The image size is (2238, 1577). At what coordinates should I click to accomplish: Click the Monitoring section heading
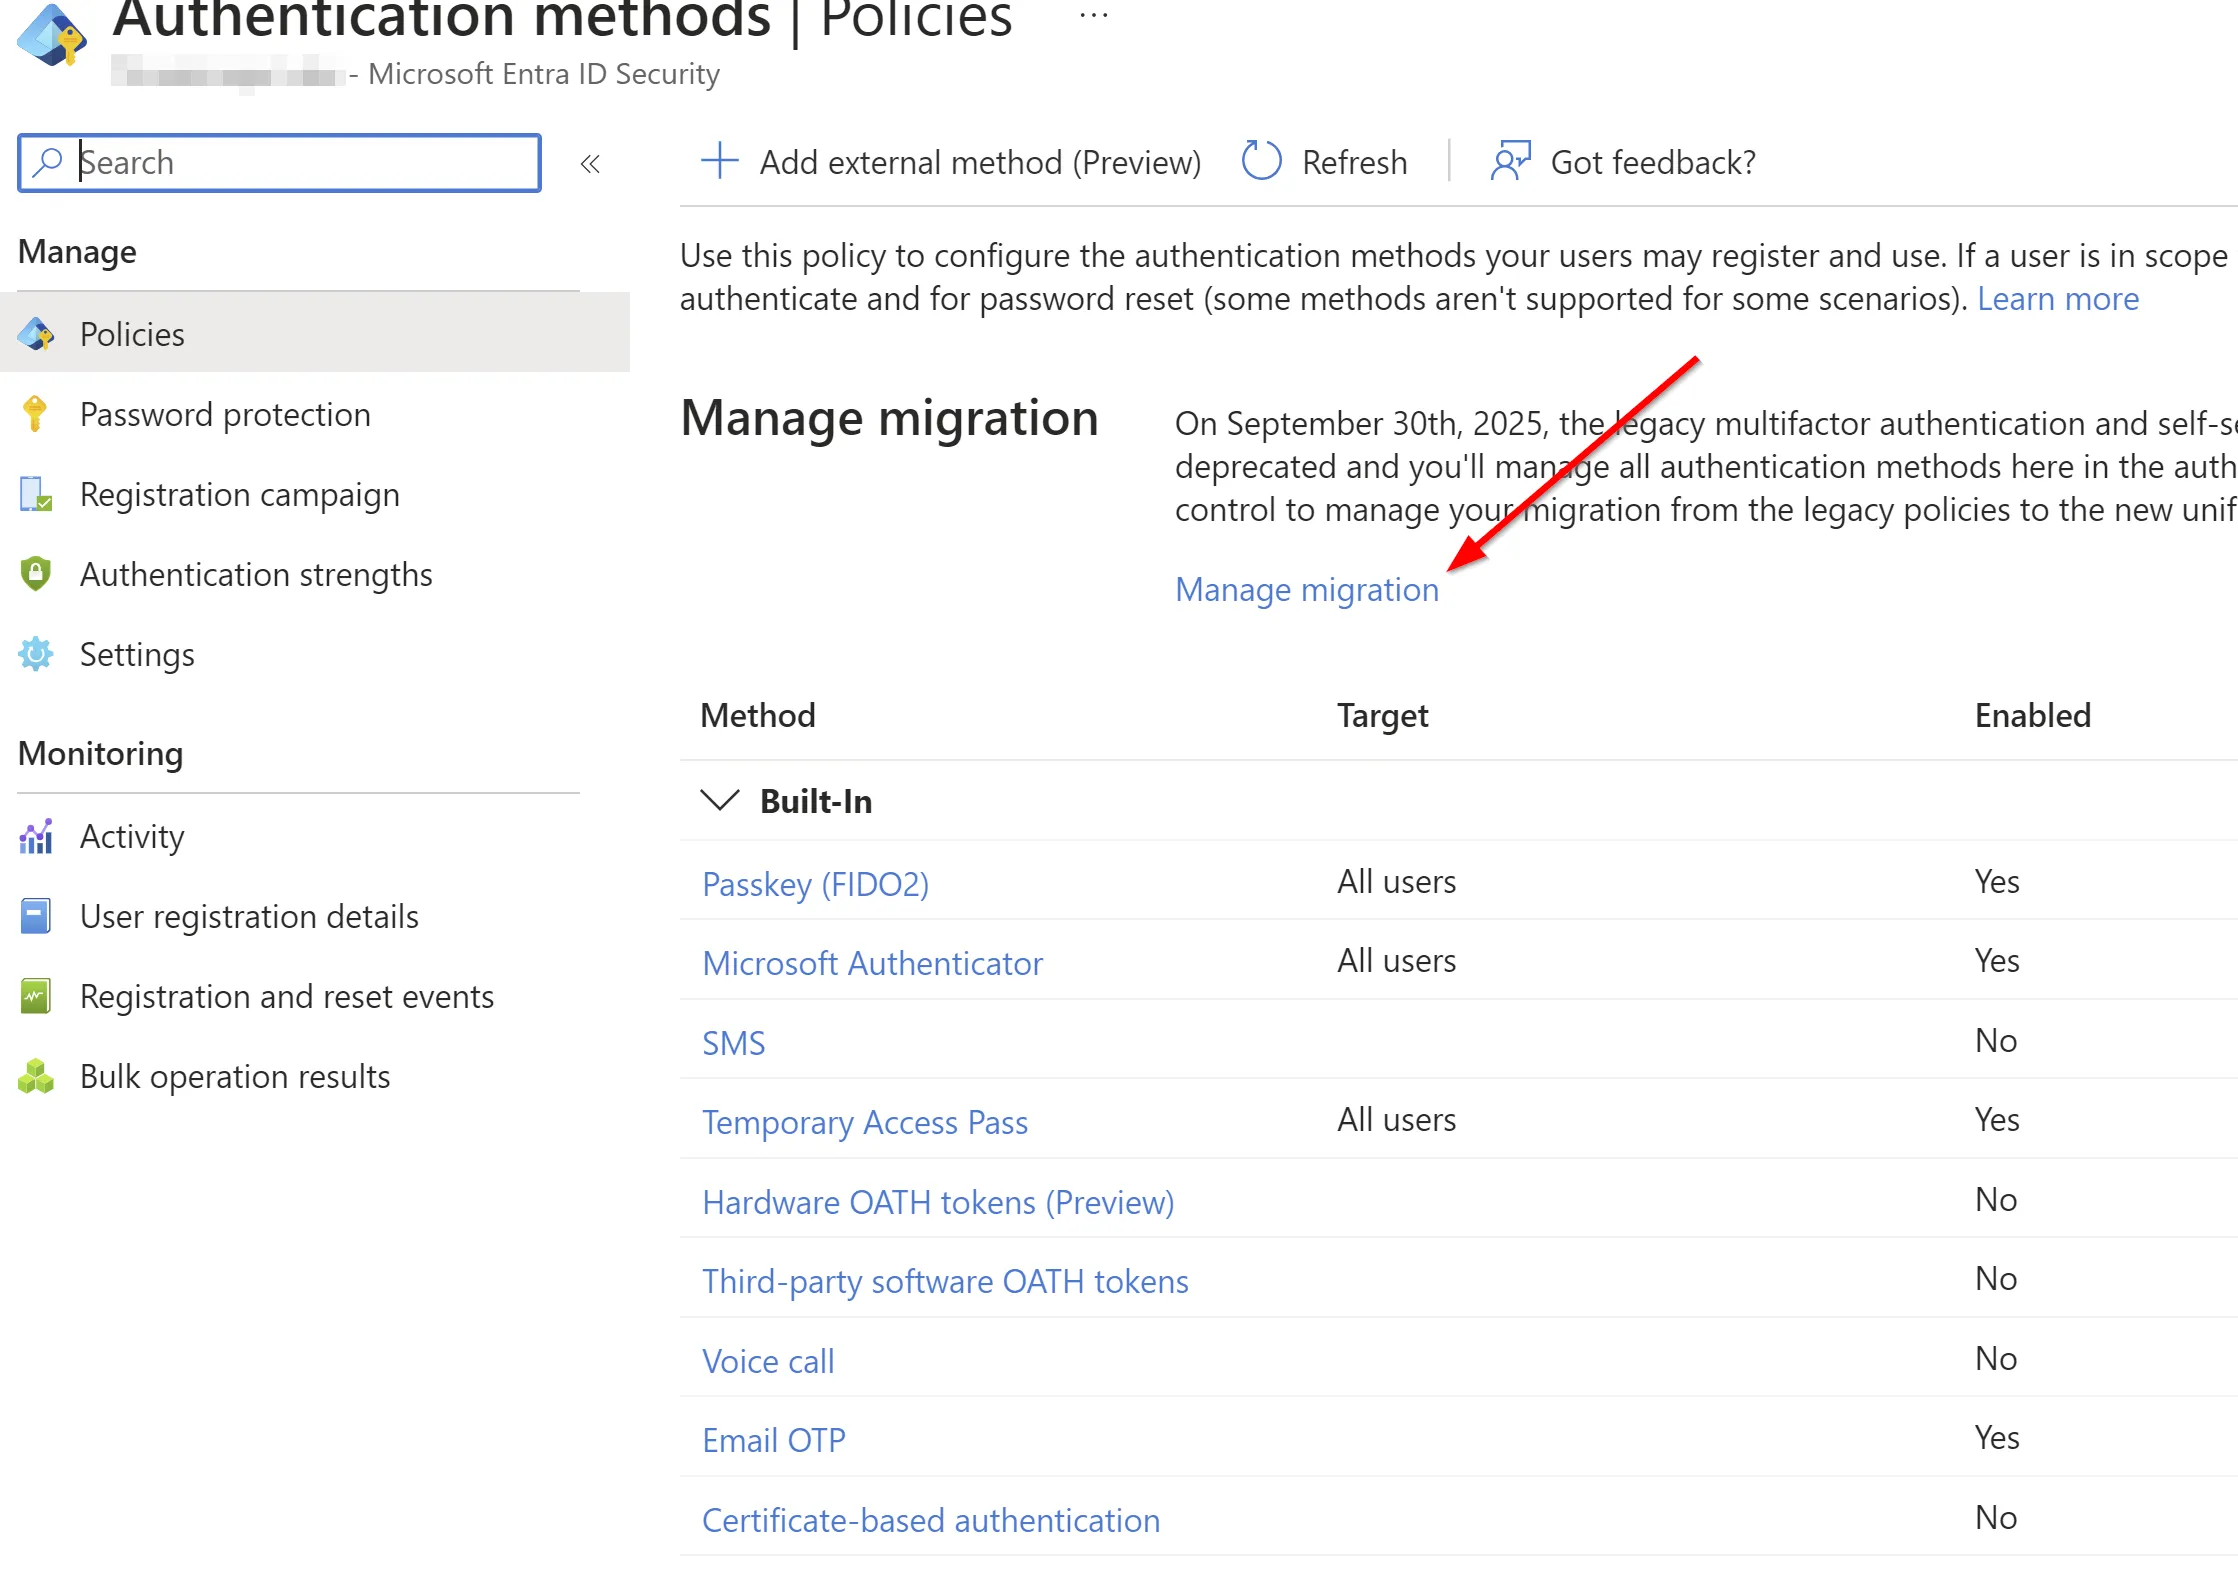[101, 753]
